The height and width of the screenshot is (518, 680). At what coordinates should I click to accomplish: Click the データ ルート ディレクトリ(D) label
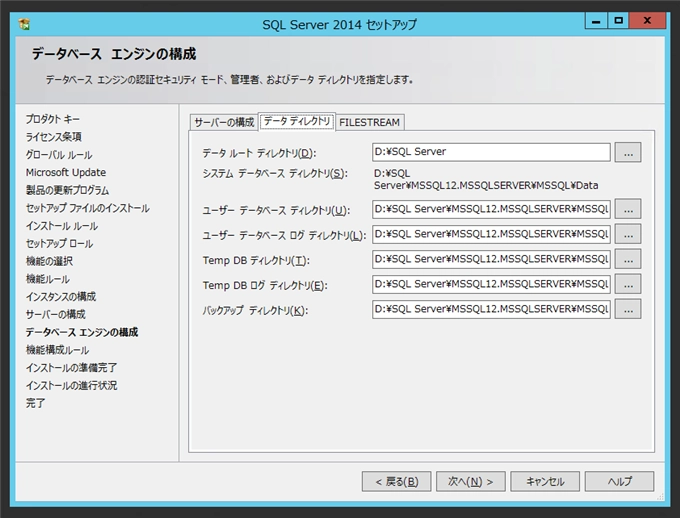(x=259, y=153)
